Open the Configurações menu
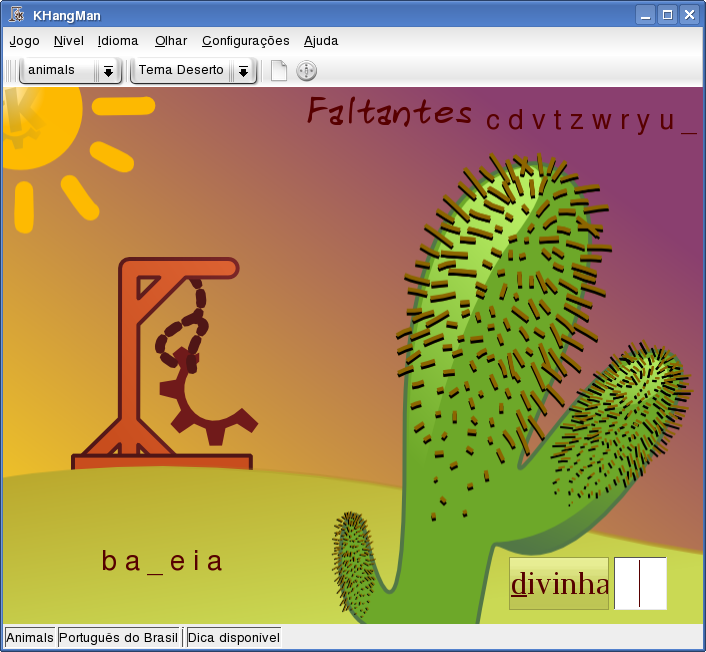The height and width of the screenshot is (652, 706). point(245,41)
